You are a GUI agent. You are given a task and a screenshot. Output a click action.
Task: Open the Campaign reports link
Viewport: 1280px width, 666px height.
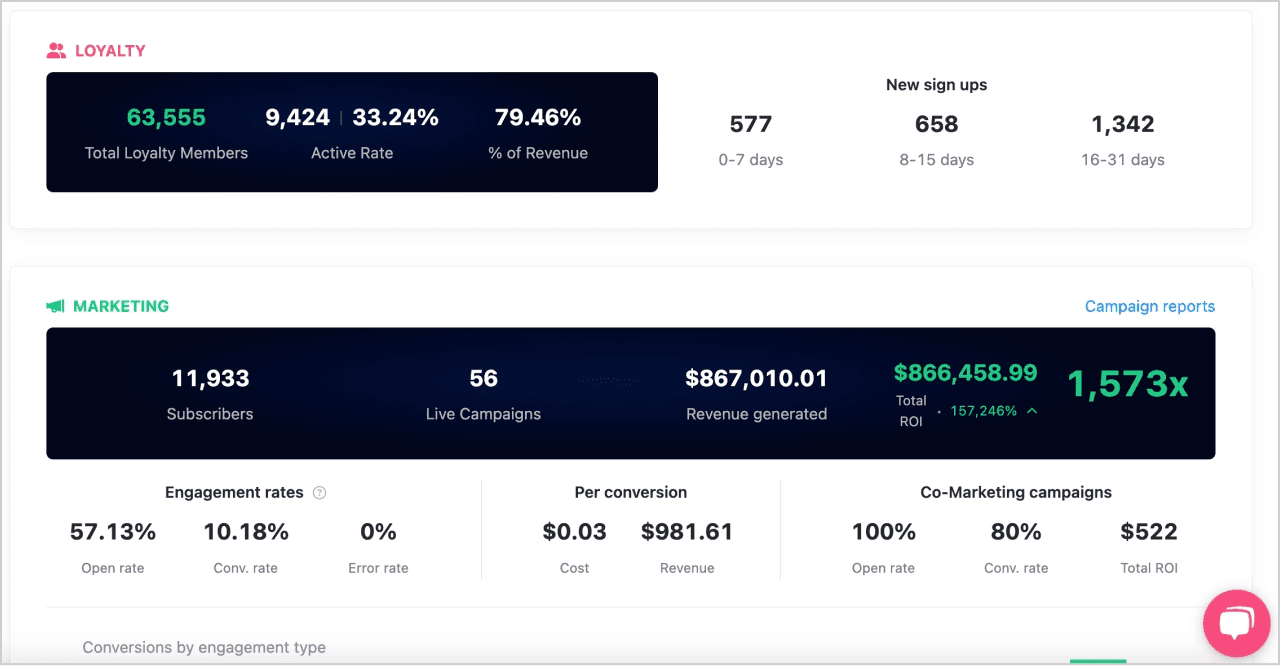1150,306
